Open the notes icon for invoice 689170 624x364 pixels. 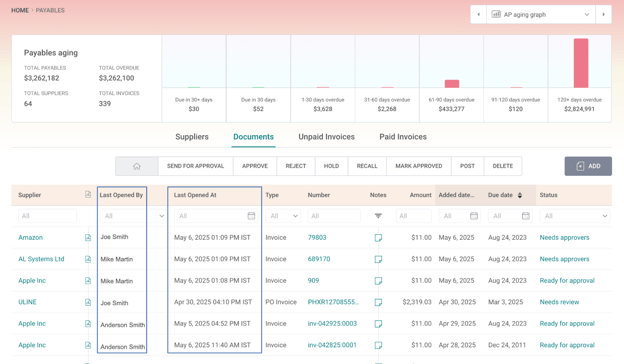click(x=378, y=259)
